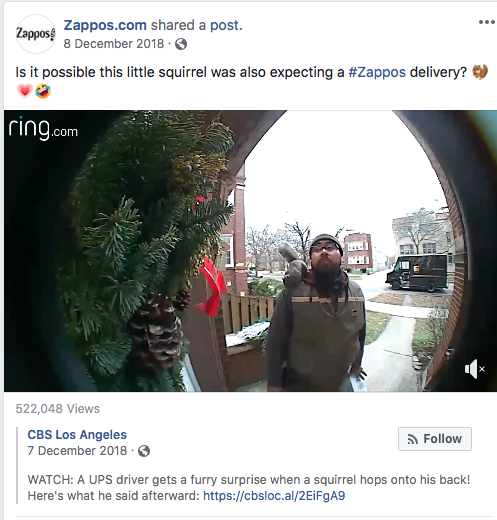Click the heart emoji in the caption
This screenshot has width=497, height=520.
25,91
